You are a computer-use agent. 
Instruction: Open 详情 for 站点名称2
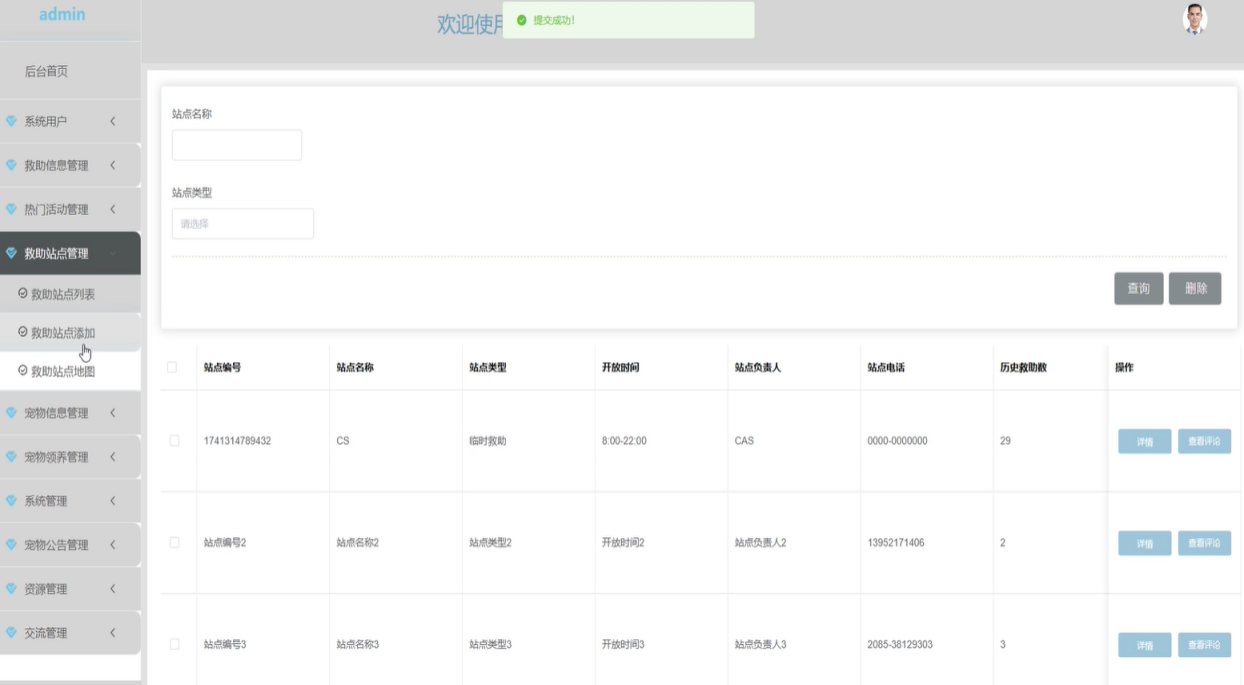[x=1144, y=543]
